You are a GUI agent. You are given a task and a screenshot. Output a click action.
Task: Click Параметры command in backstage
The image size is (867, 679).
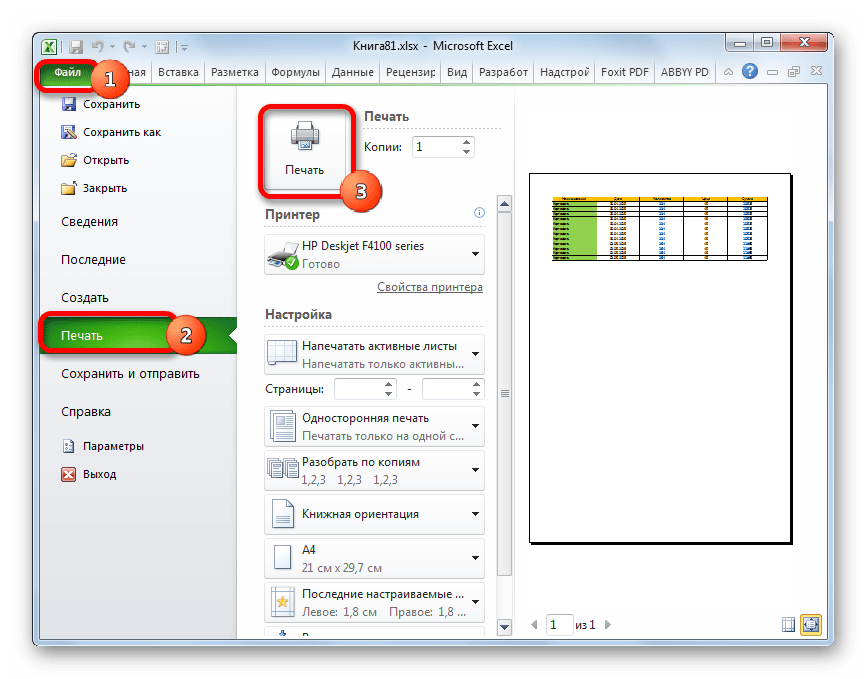click(113, 446)
